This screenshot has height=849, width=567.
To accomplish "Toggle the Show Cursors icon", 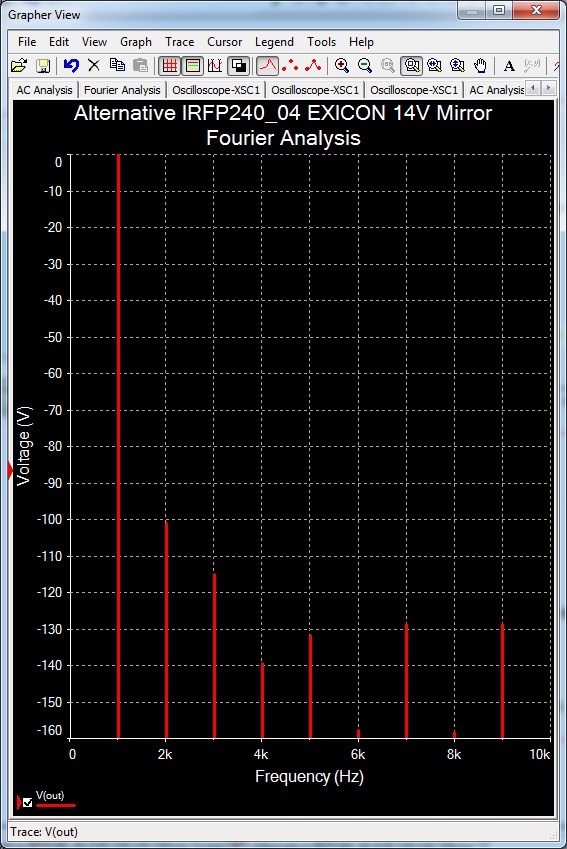I will 215,66.
